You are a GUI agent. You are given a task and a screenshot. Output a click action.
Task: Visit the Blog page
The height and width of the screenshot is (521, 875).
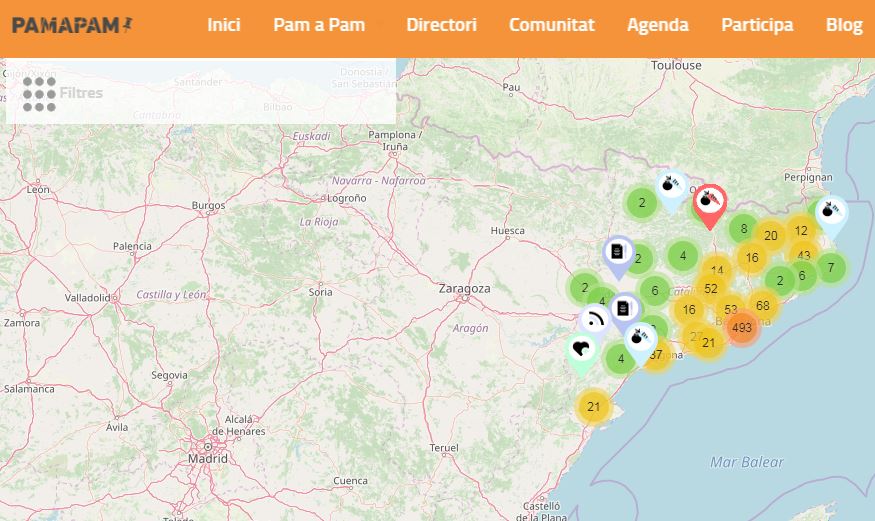[x=843, y=25]
